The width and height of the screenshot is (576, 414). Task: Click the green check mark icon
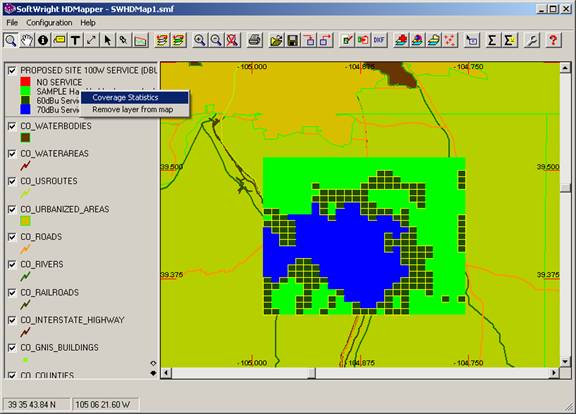(347, 40)
